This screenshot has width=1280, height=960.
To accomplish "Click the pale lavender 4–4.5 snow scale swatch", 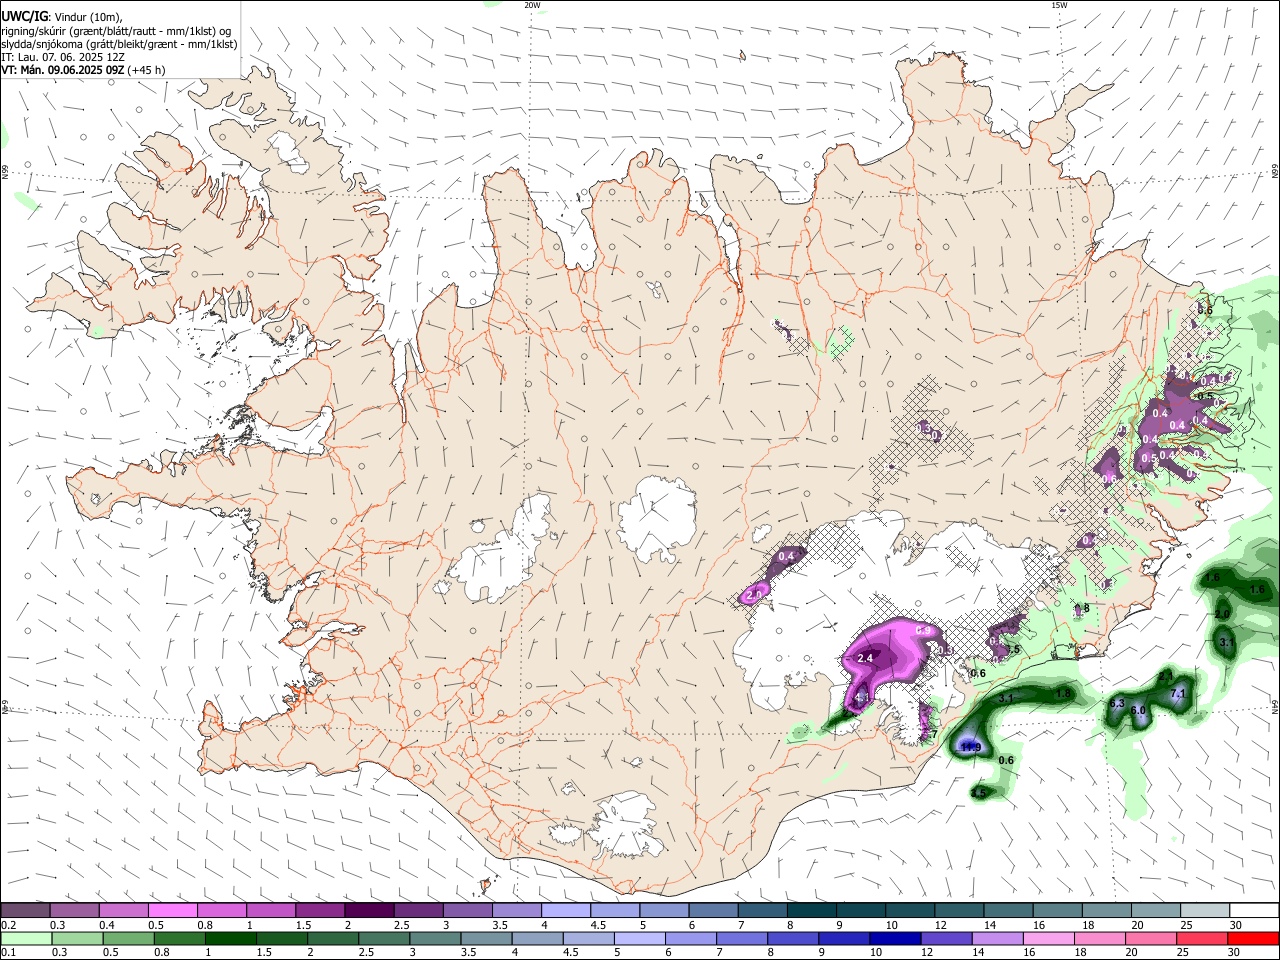I will (565, 911).
